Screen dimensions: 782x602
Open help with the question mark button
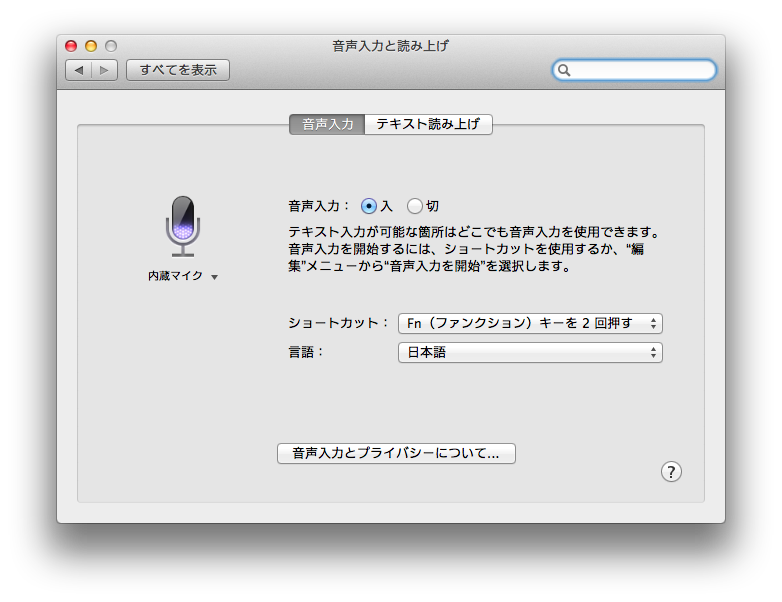pyautogui.click(x=671, y=472)
